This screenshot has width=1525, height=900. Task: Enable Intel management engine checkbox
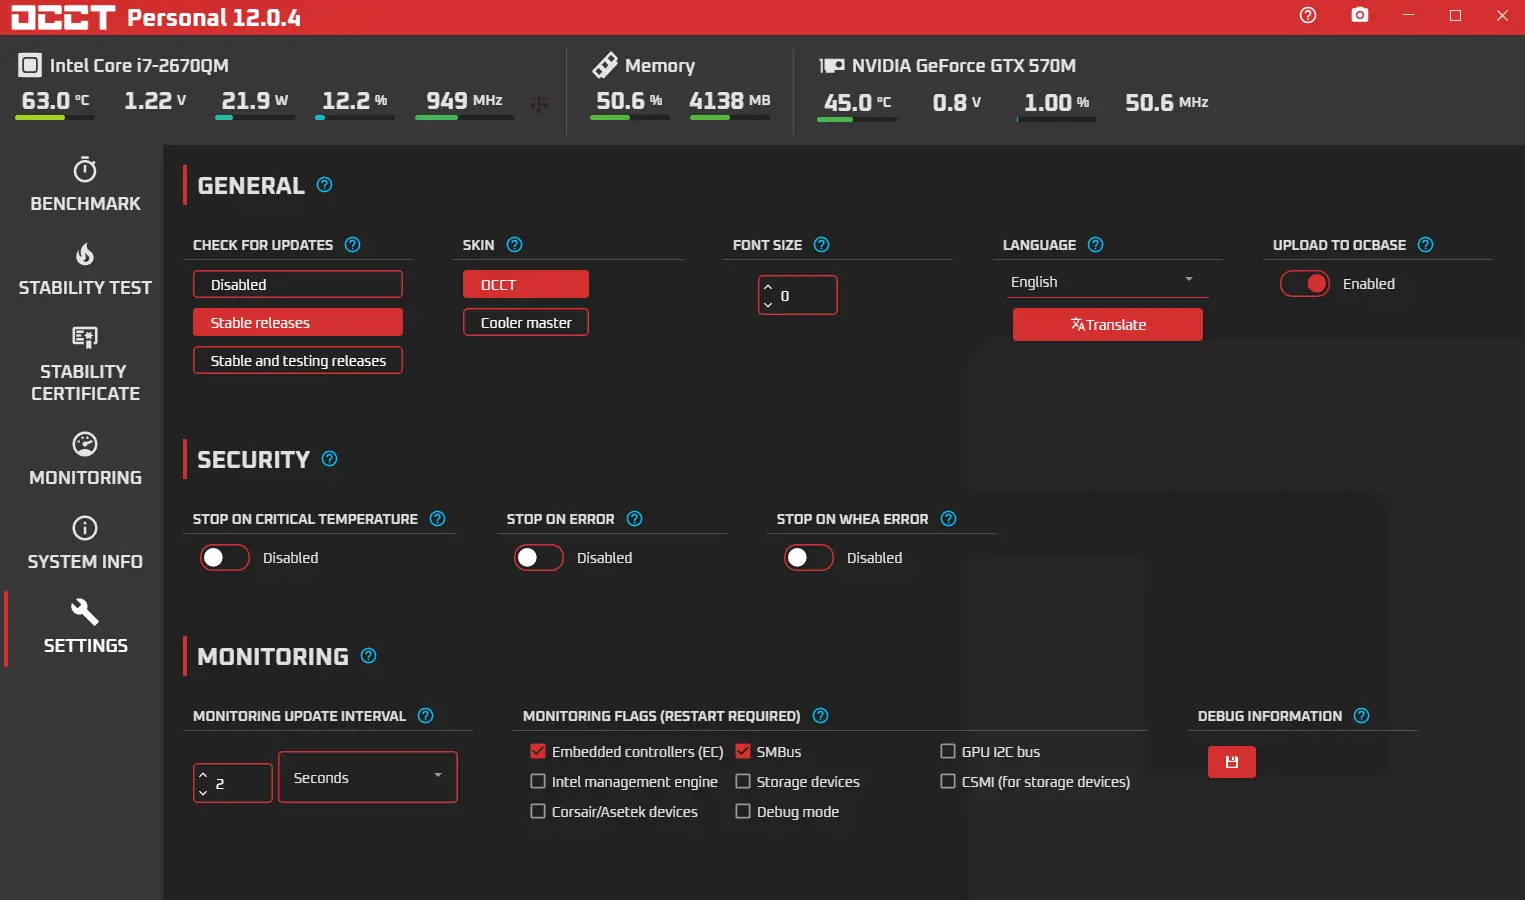538,781
